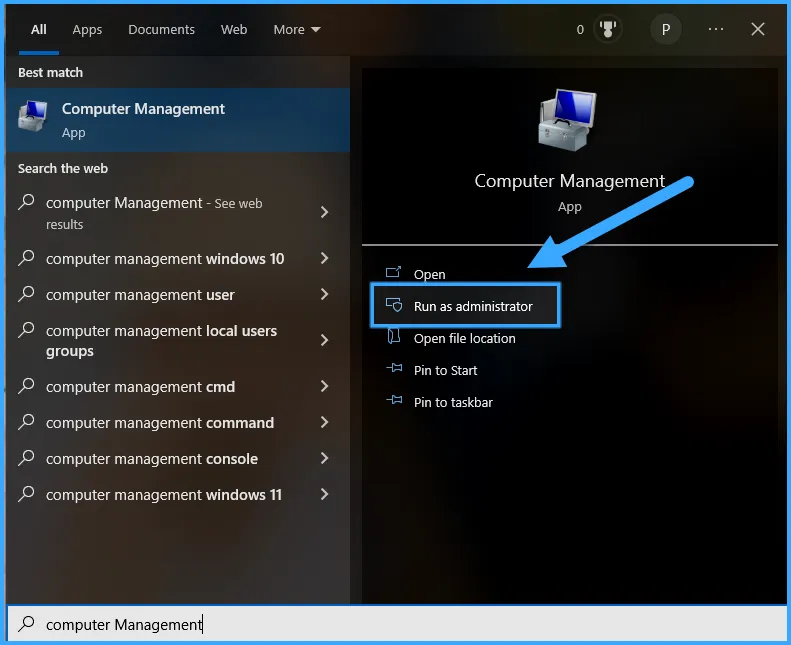The width and height of the screenshot is (791, 645).
Task: Click the magnifier icon in the search box
Action: [x=26, y=624]
